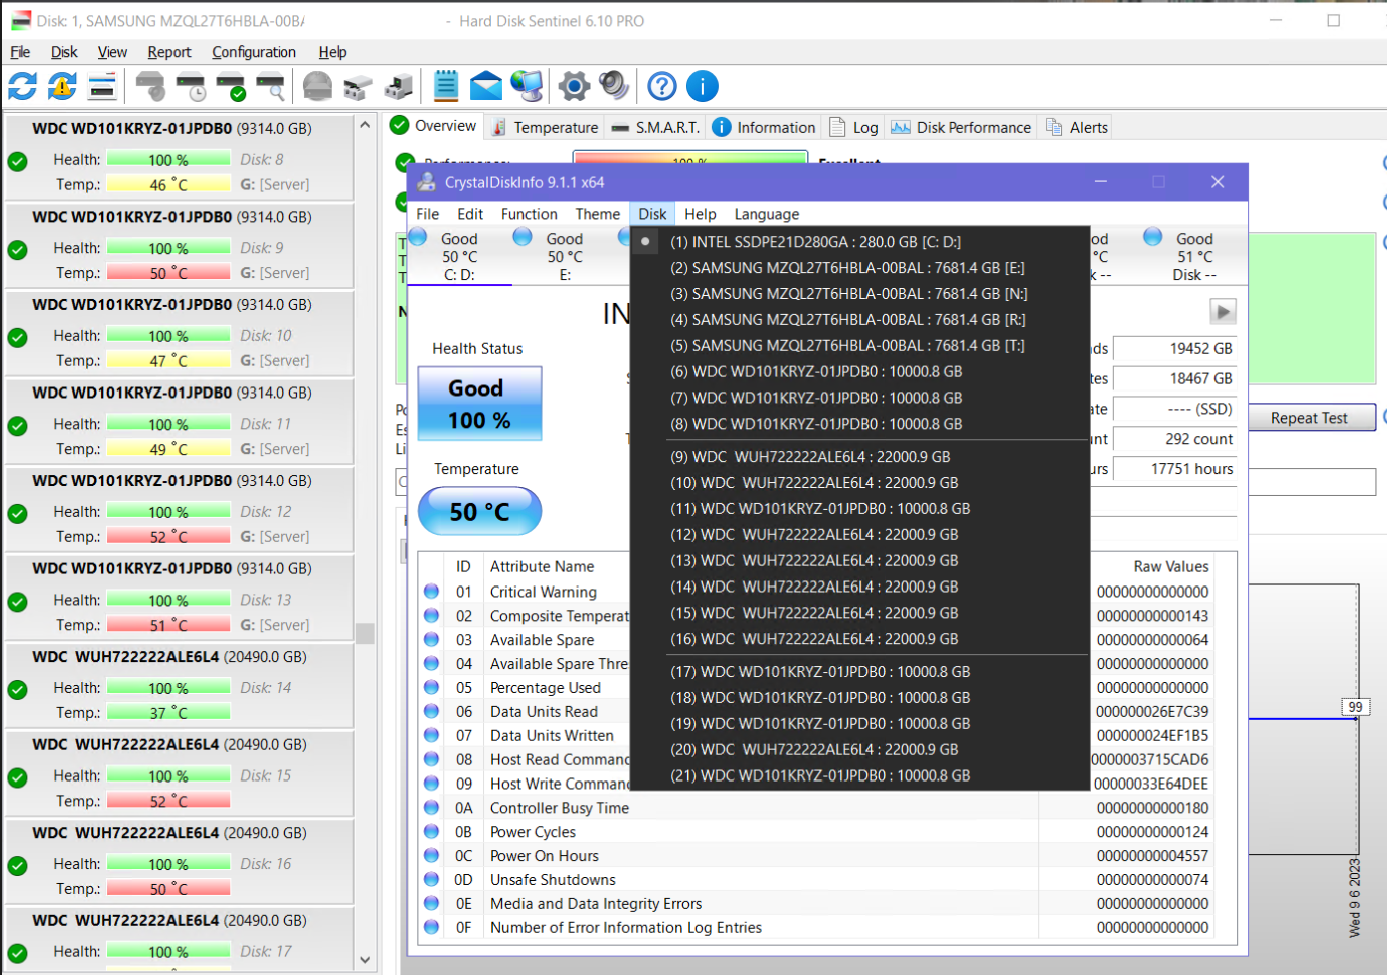Click the speaker sound settings toolbar icon
Viewport: 1387px width, 975px height.
(613, 87)
